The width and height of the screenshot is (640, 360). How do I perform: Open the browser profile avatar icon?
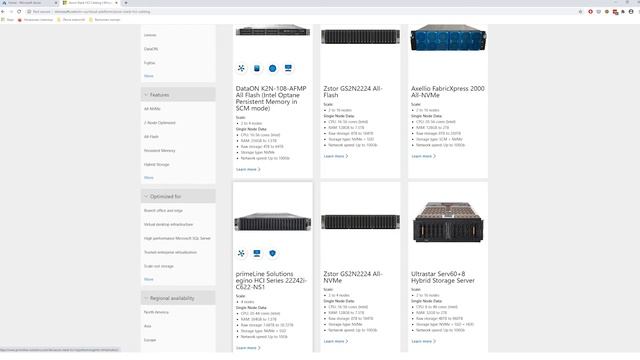click(631, 12)
